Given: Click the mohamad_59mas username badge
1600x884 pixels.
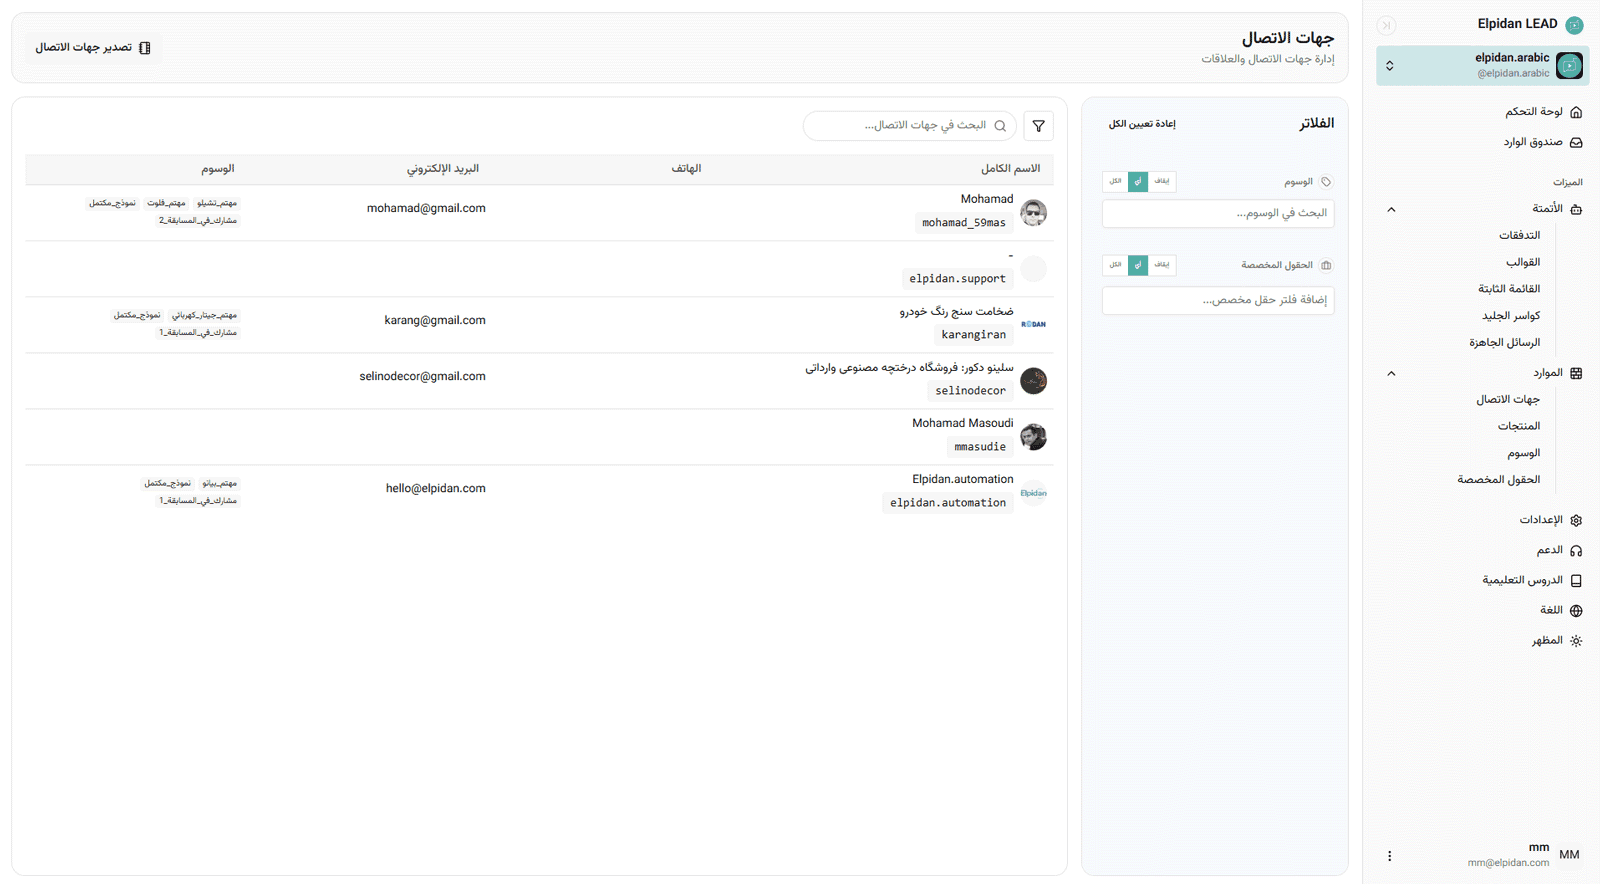Looking at the screenshot, I should point(964,223).
